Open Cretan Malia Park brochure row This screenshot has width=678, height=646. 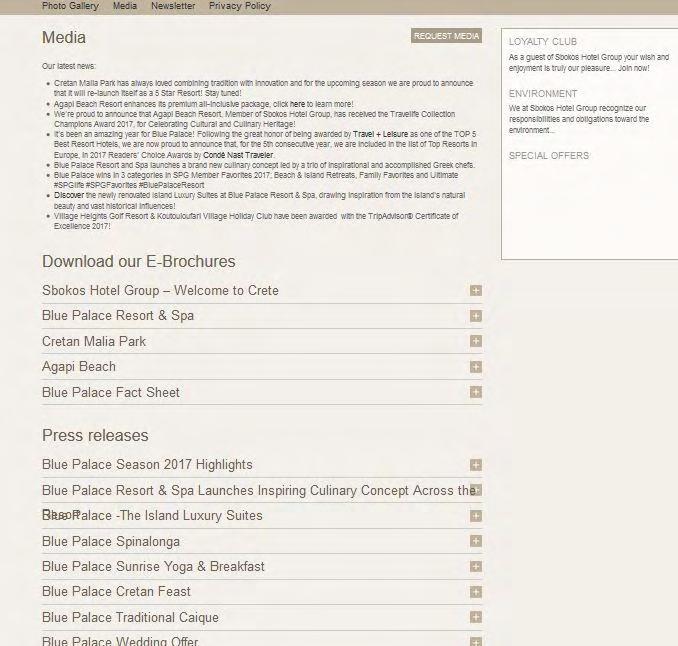[262, 341]
